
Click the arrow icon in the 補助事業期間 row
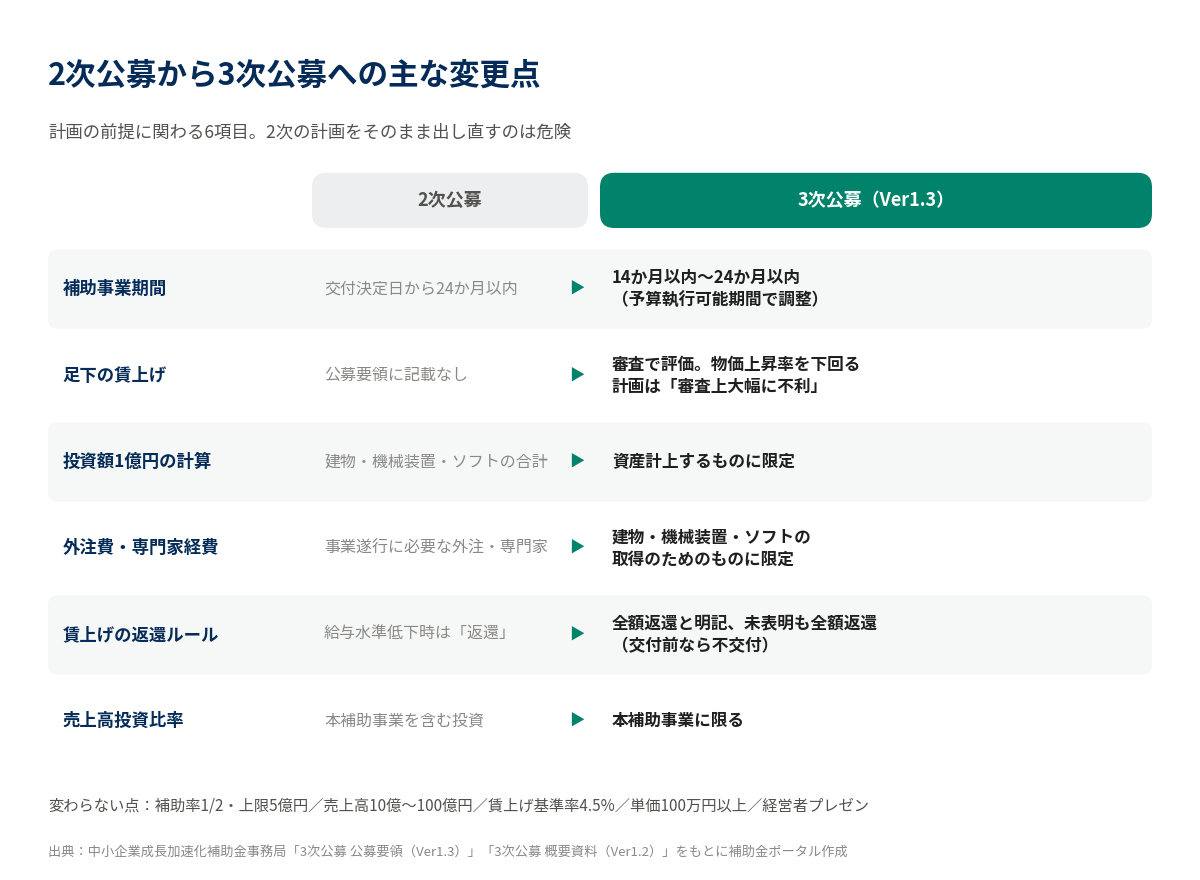(x=577, y=287)
